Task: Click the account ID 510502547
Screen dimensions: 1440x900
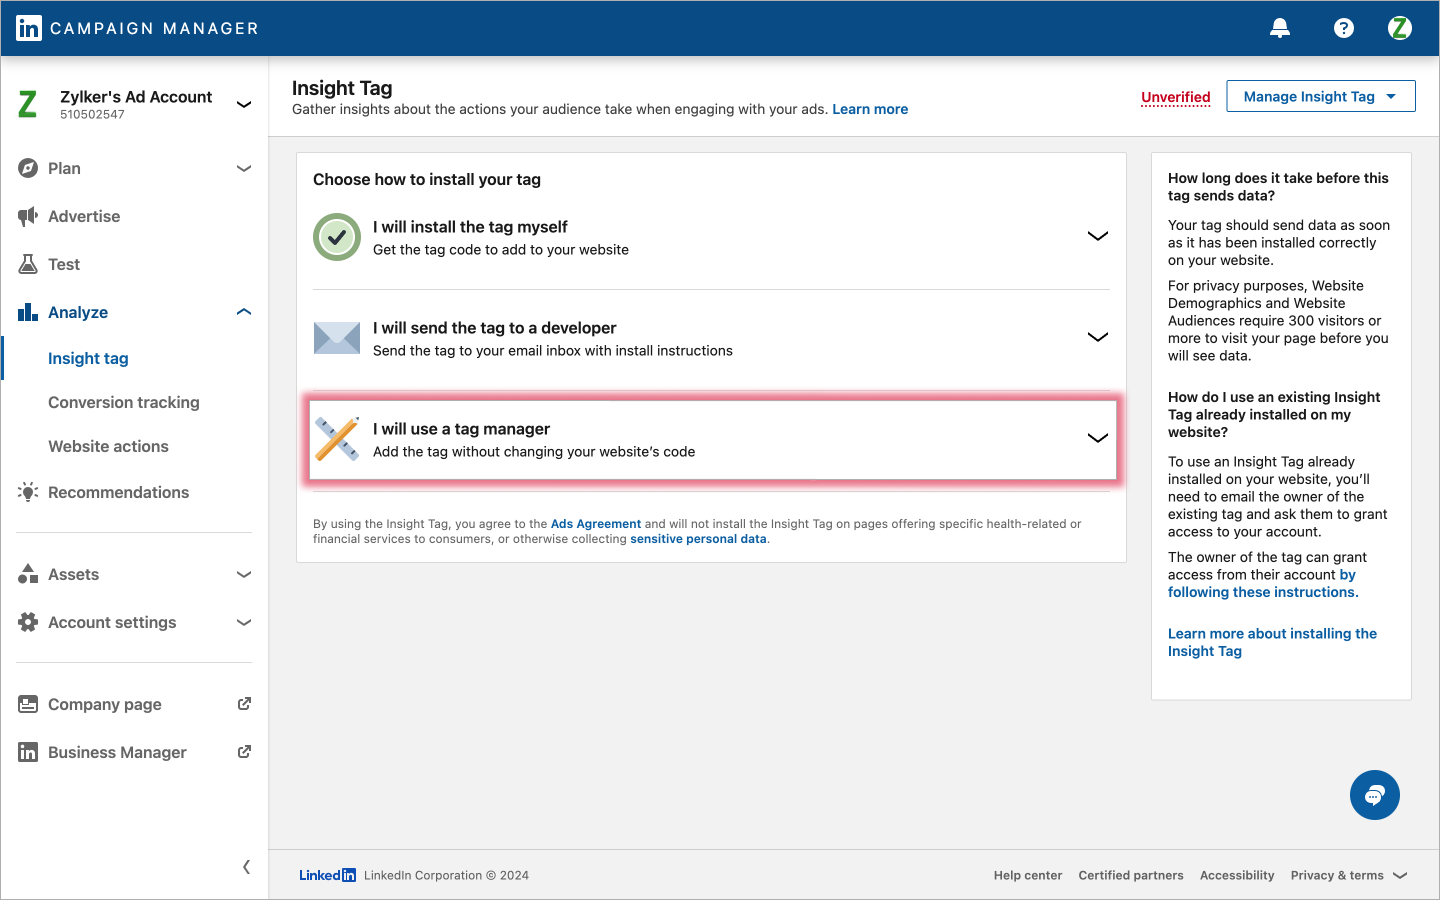Action: (x=92, y=115)
